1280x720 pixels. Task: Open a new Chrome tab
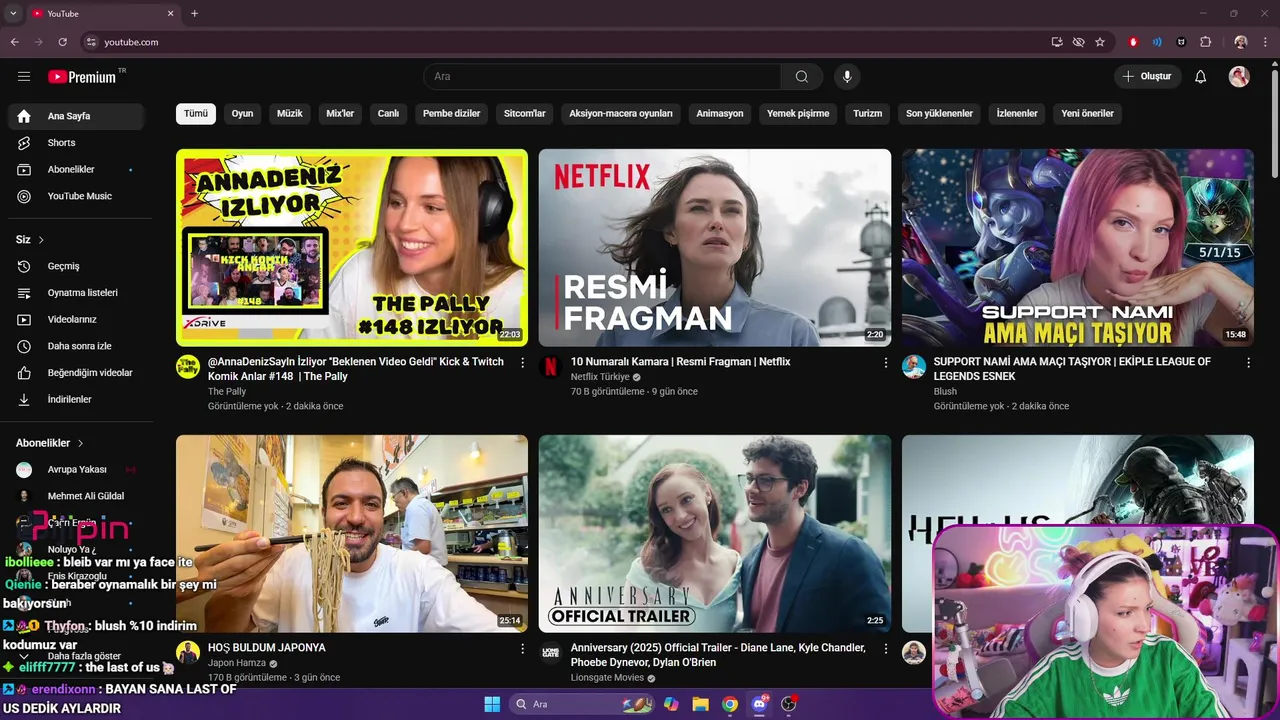[x=194, y=14]
